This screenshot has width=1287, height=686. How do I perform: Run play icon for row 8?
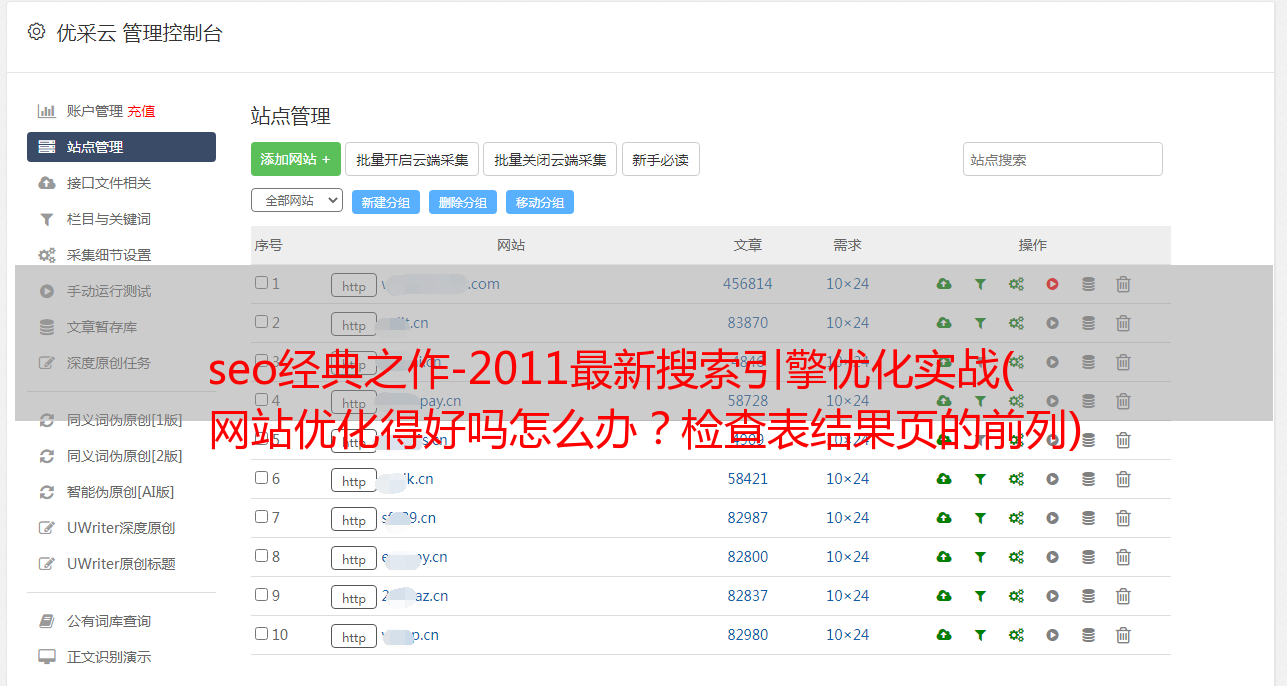[1052, 557]
